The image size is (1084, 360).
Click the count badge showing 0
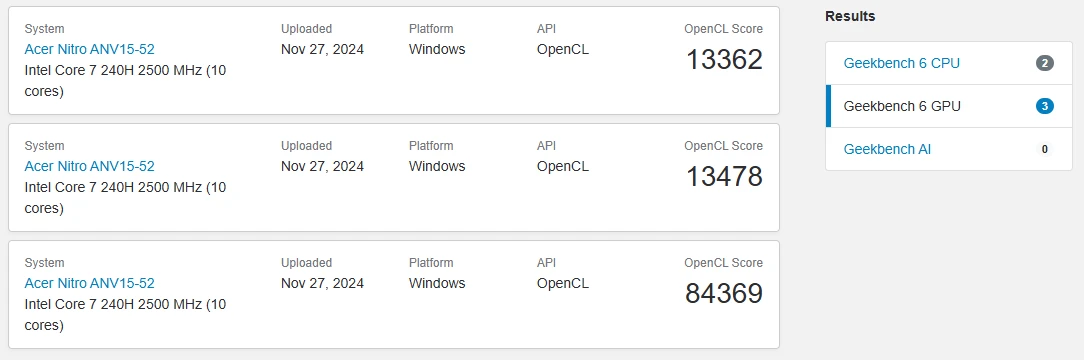click(x=1045, y=149)
